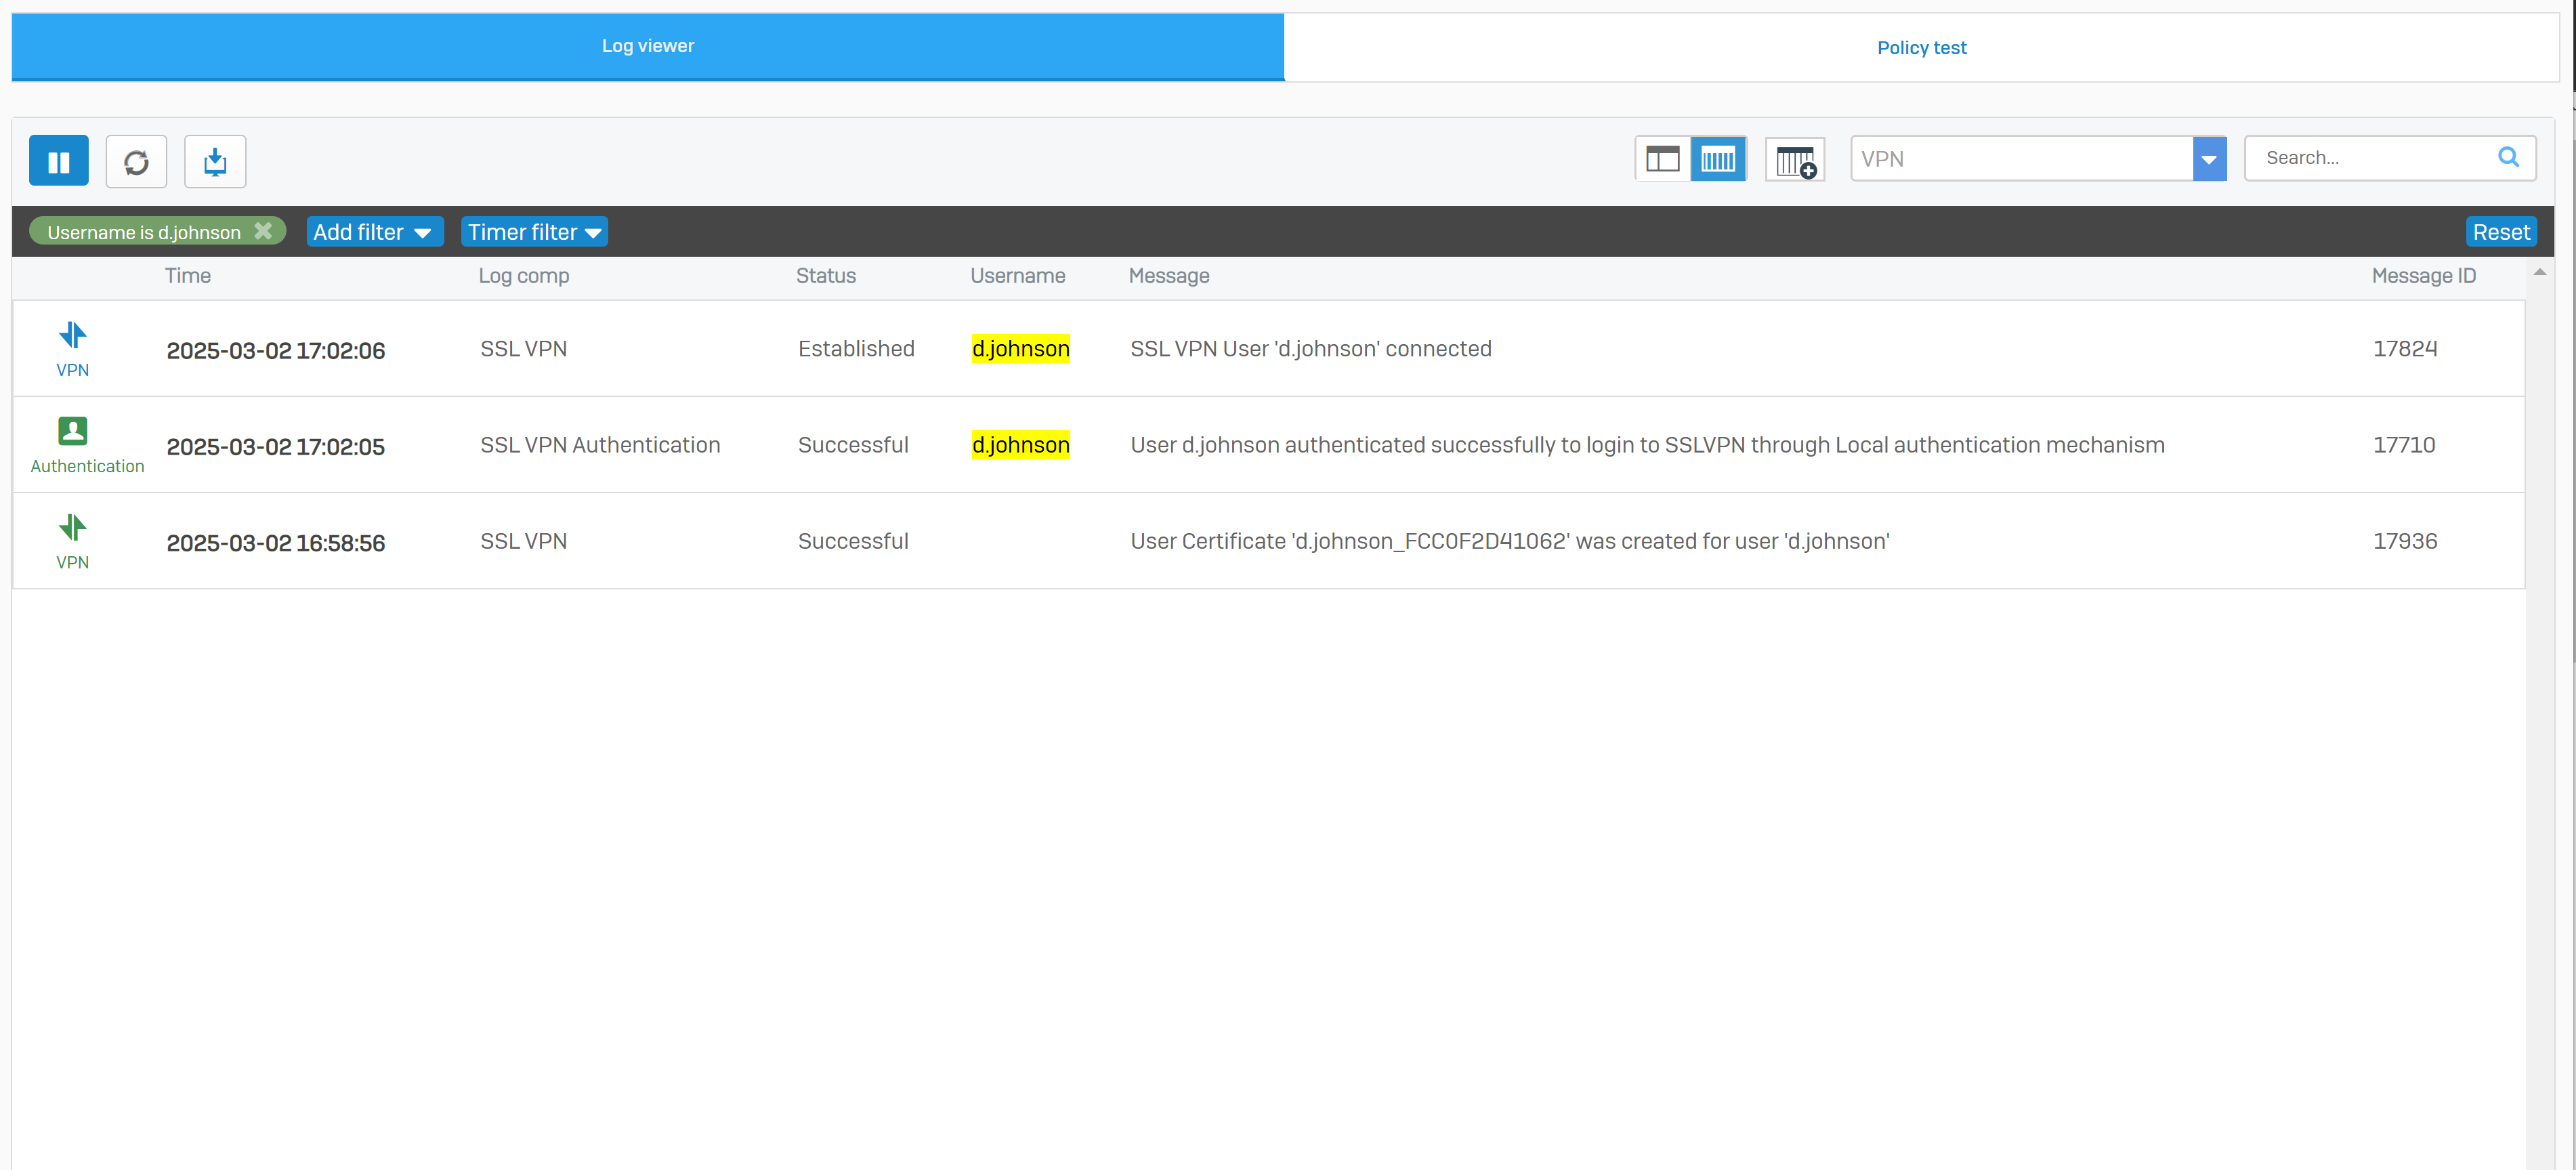
Task: Select the detailed column view icon
Action: 1718,159
